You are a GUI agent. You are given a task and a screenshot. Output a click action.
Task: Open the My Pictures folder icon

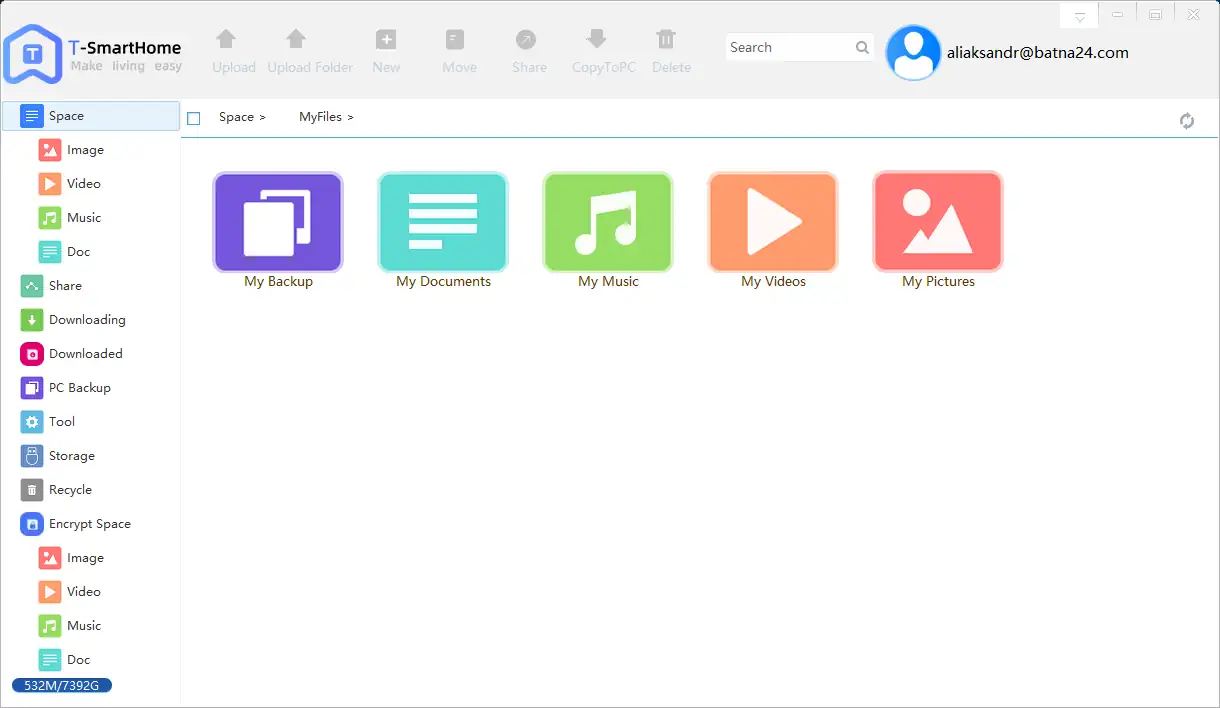938,222
